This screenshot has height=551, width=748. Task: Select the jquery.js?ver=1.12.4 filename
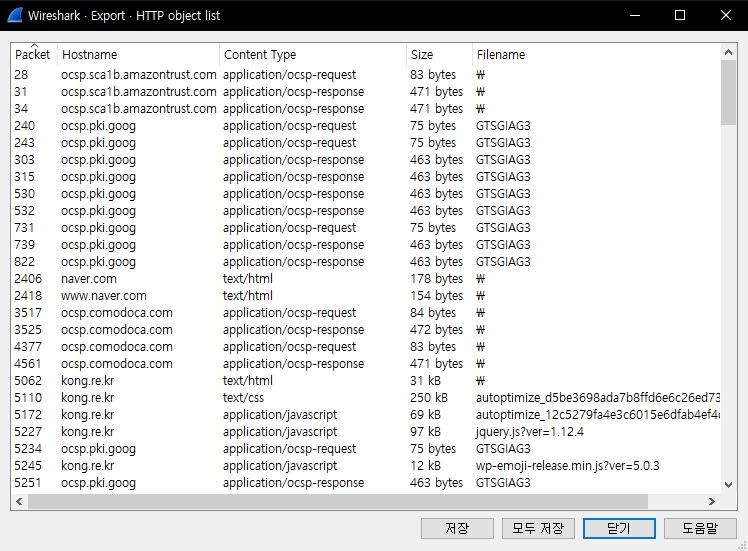[530, 432]
